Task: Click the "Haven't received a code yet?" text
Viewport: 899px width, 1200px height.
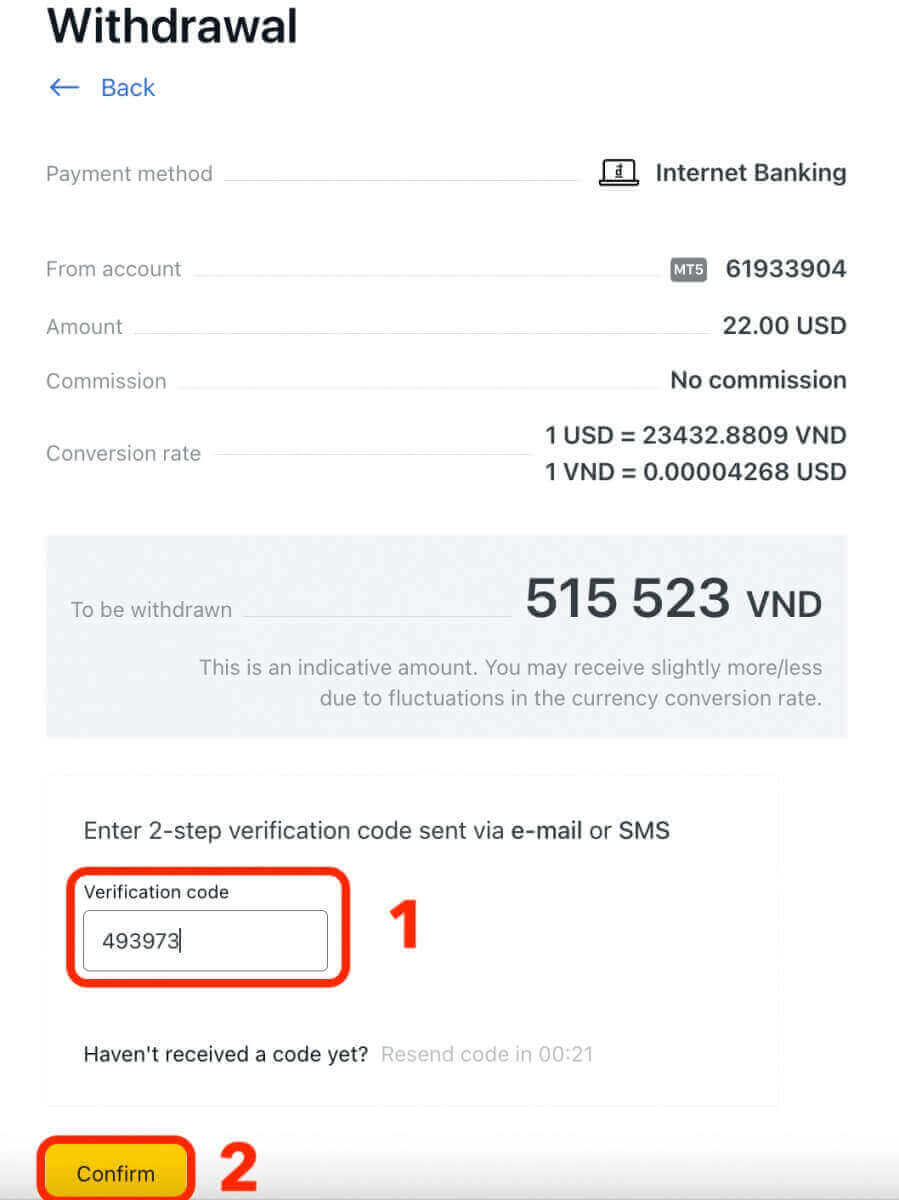Action: pyautogui.click(x=226, y=1054)
